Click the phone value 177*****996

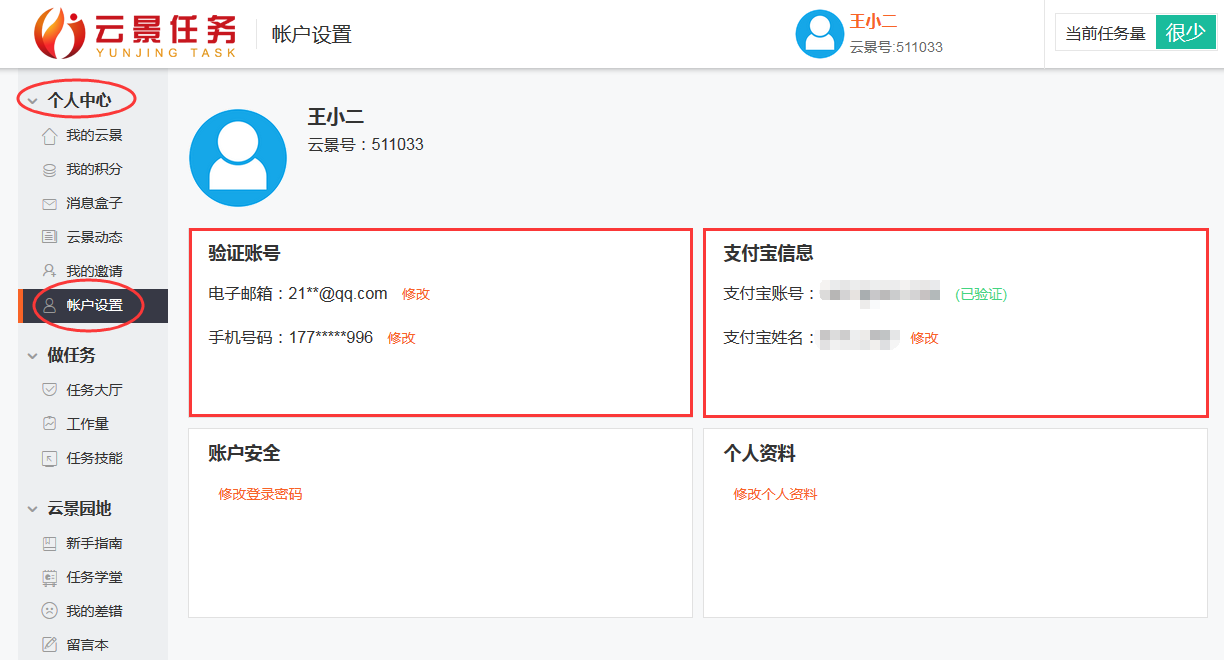[x=330, y=337]
